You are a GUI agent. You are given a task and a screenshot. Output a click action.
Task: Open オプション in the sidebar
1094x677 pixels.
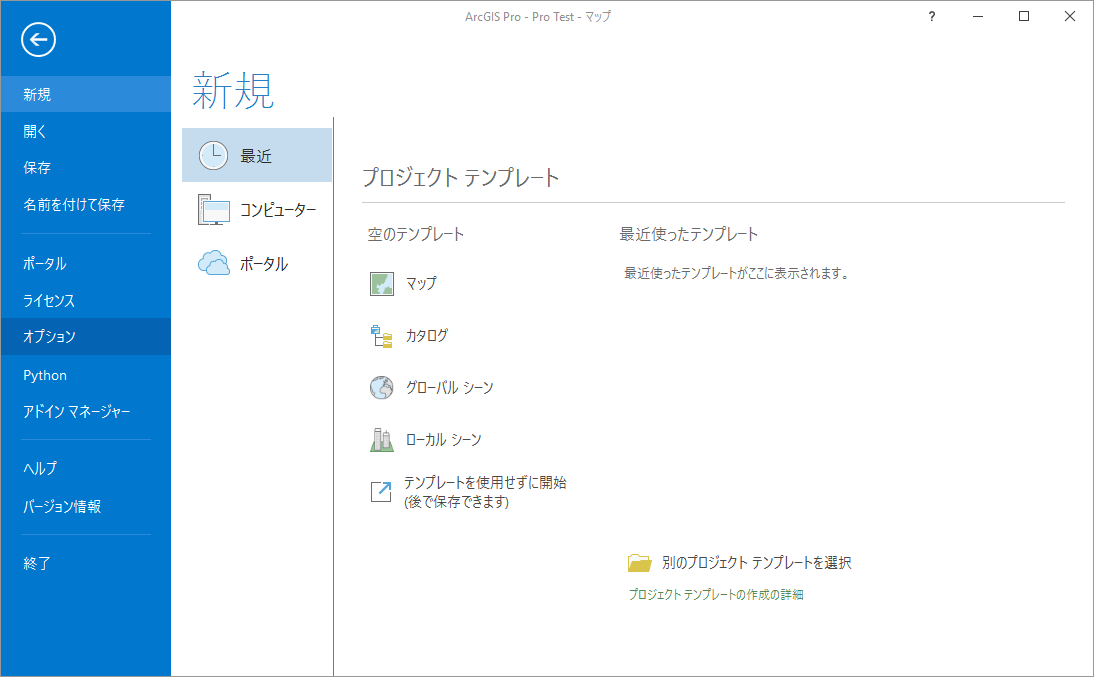tap(86, 336)
